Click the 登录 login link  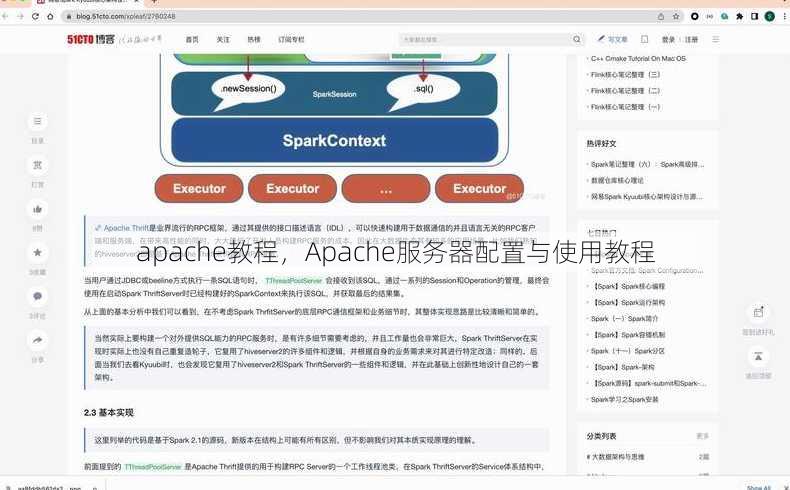click(x=668, y=39)
